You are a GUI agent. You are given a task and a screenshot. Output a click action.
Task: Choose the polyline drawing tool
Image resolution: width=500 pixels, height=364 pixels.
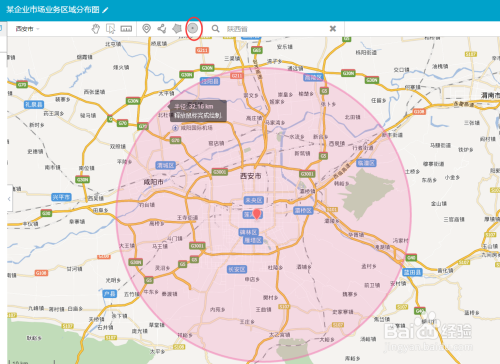[x=162, y=29]
